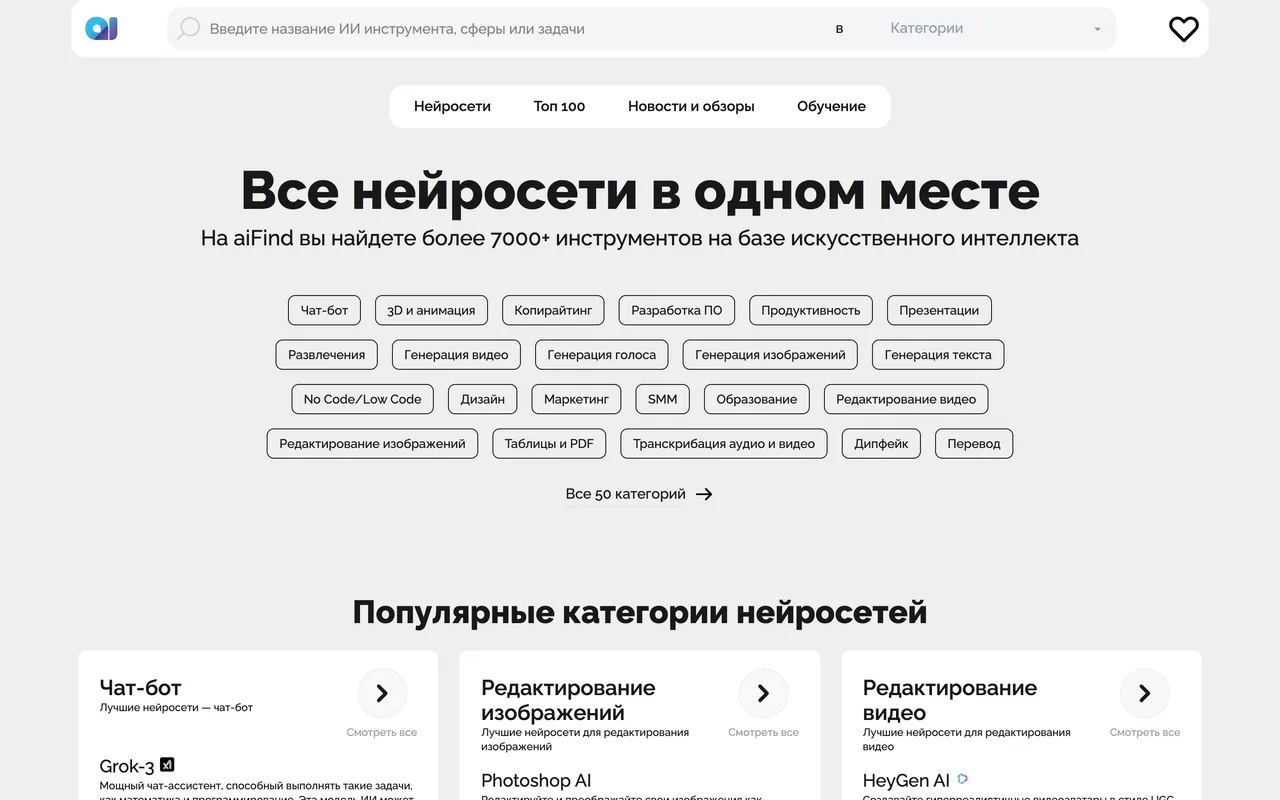Select the Генерация голоса tag
This screenshot has width=1280, height=800.
(x=602, y=355)
